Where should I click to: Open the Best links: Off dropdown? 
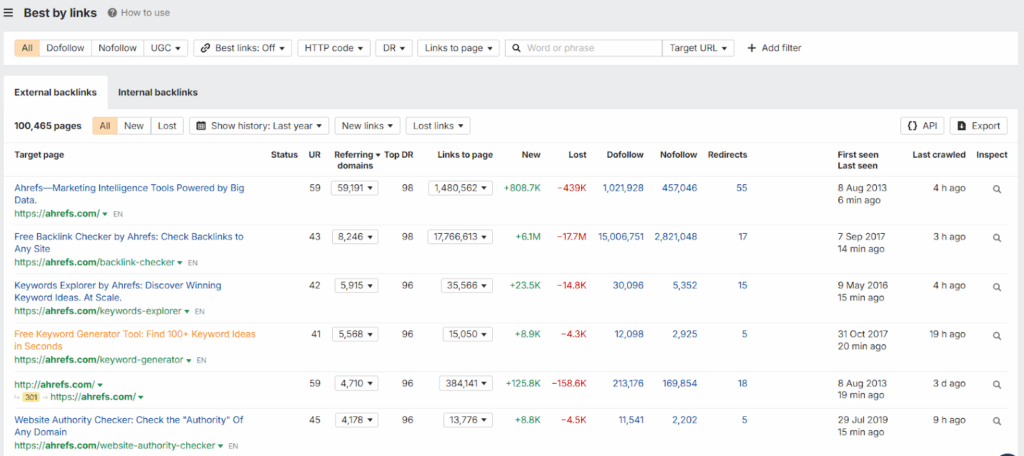click(x=243, y=48)
